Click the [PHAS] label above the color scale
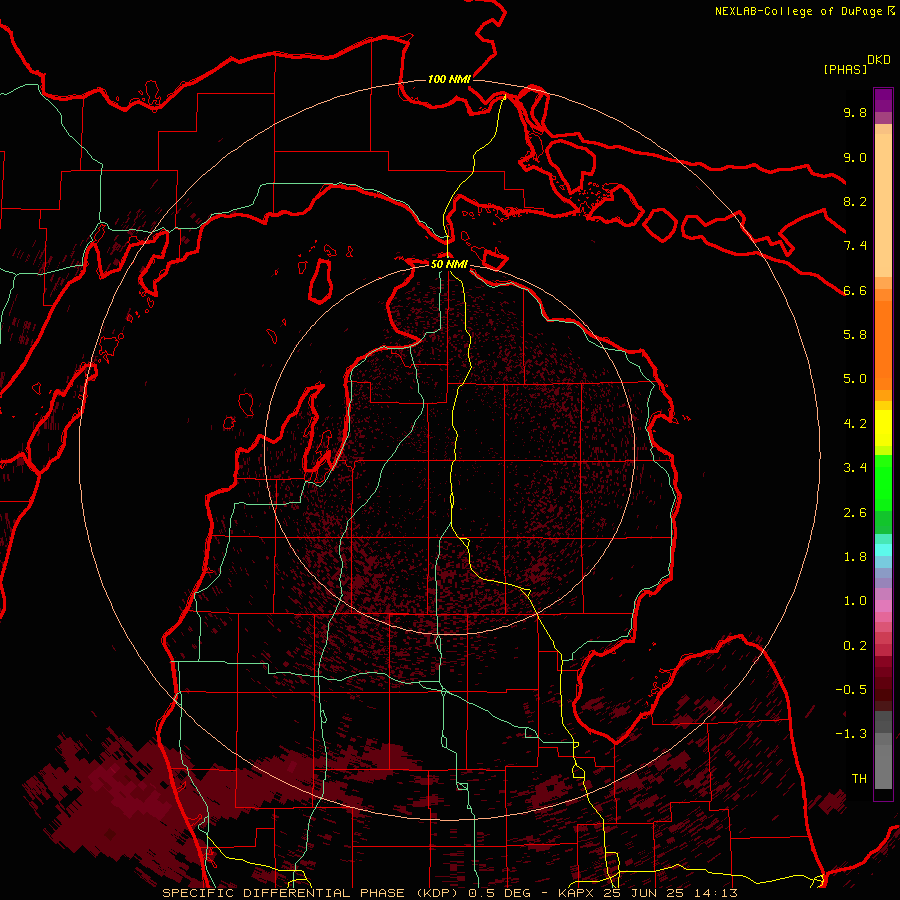The height and width of the screenshot is (900, 900). [x=845, y=69]
